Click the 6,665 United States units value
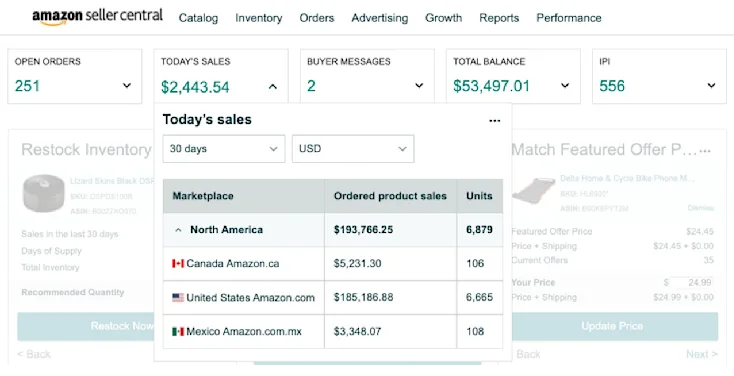Screen dimensions: 734x376 click(x=479, y=297)
